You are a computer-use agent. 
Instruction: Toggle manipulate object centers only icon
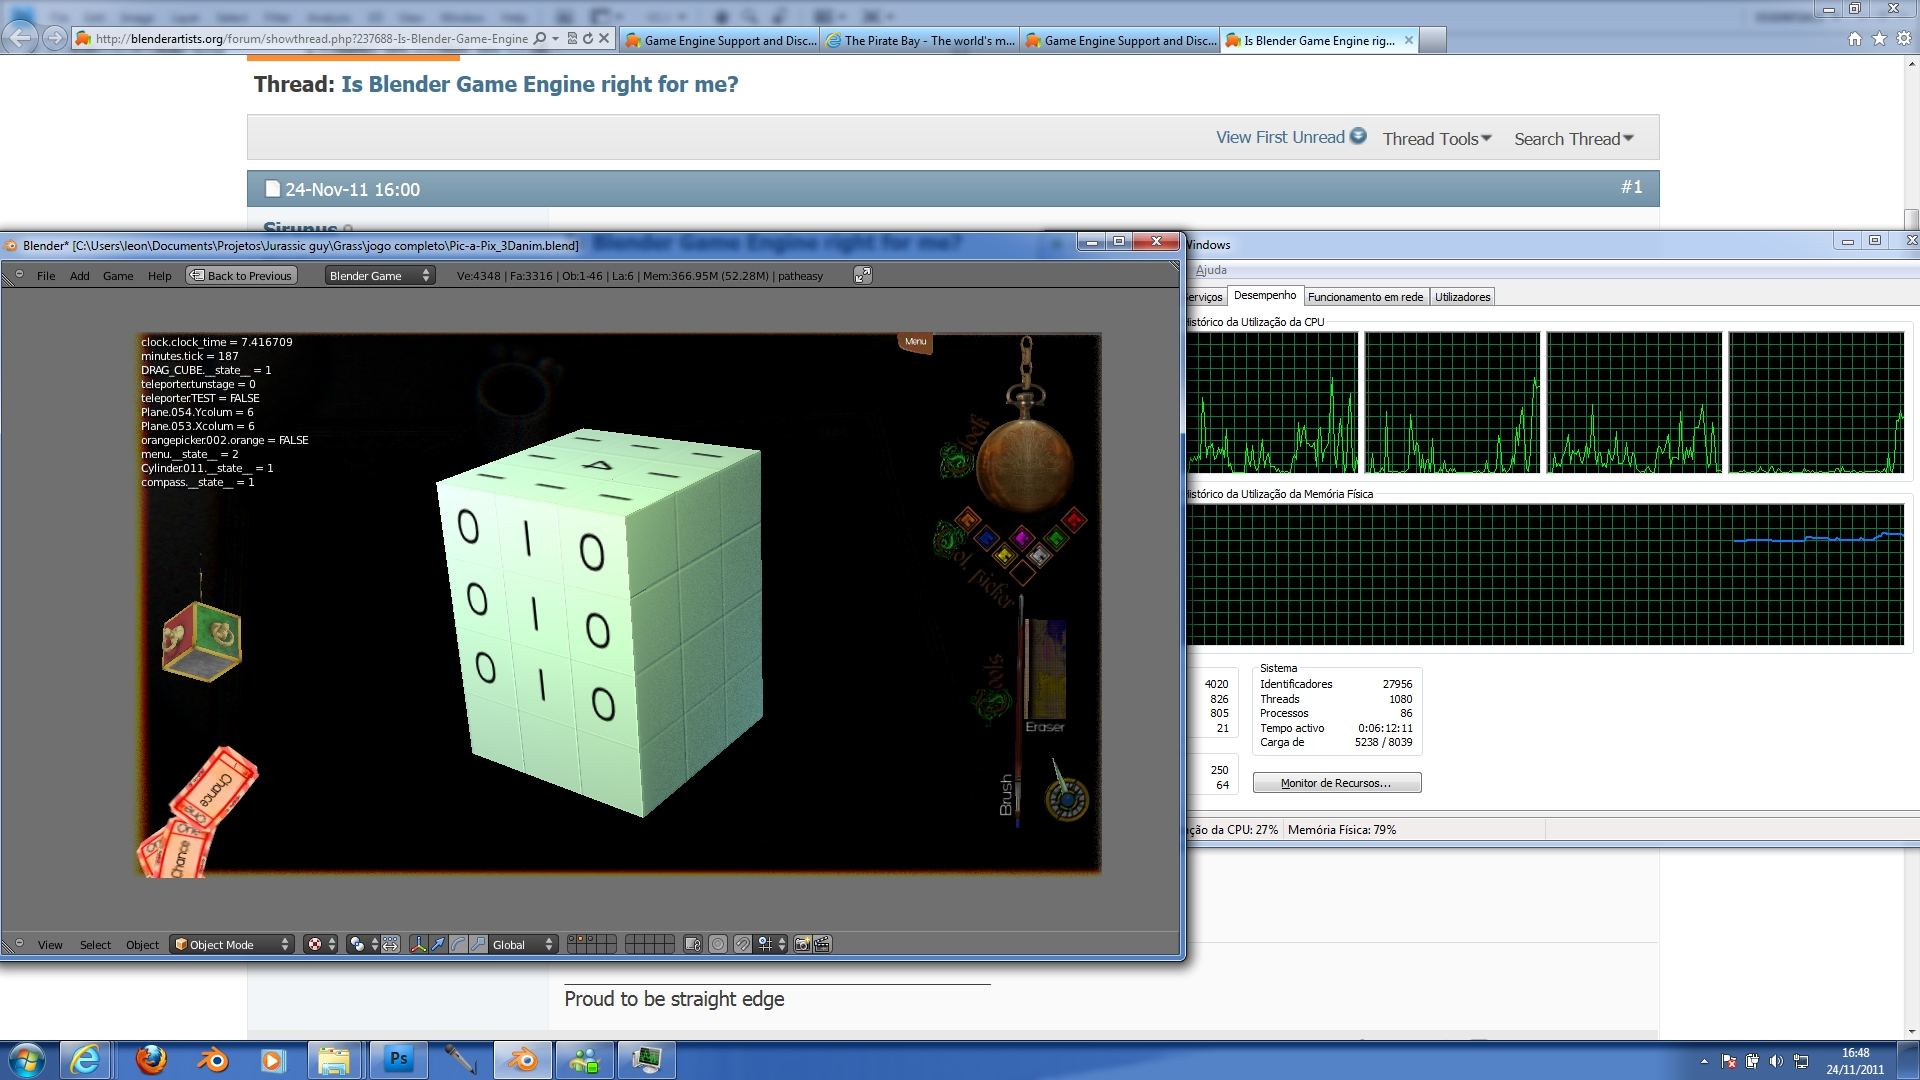tap(391, 944)
